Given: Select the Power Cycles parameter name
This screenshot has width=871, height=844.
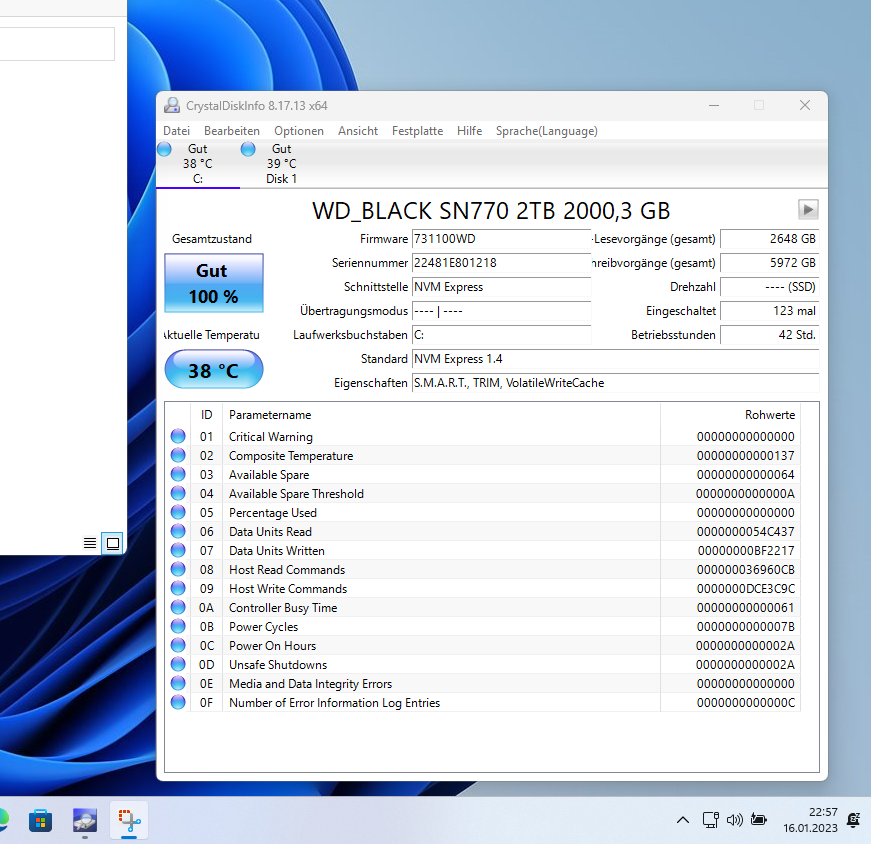Looking at the screenshot, I should pyautogui.click(x=263, y=627).
